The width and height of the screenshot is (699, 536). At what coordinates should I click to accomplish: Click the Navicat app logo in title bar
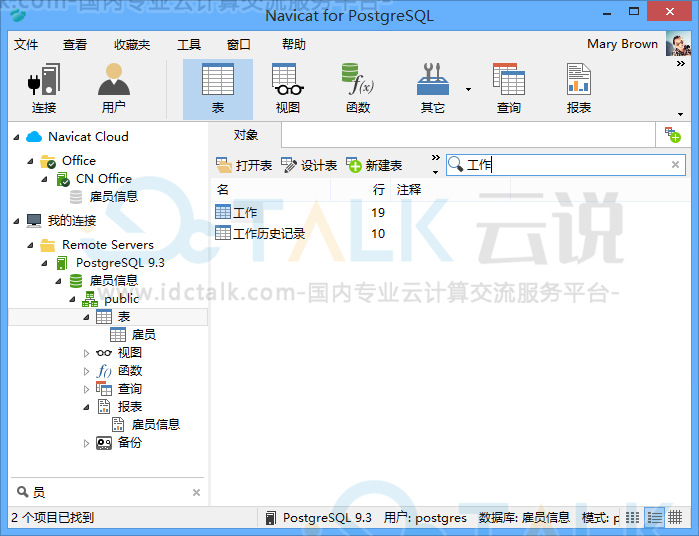pyautogui.click(x=18, y=16)
